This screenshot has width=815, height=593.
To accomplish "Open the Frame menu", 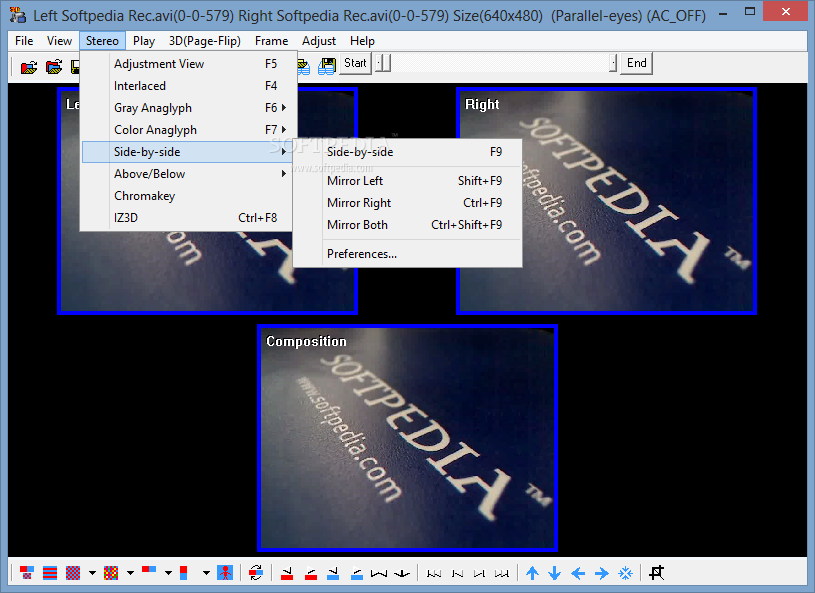I will (271, 41).
